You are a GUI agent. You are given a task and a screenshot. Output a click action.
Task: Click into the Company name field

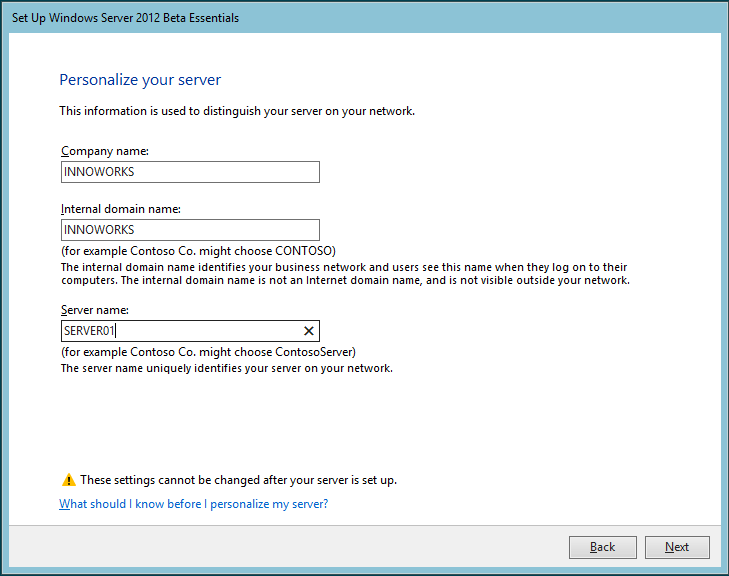190,172
